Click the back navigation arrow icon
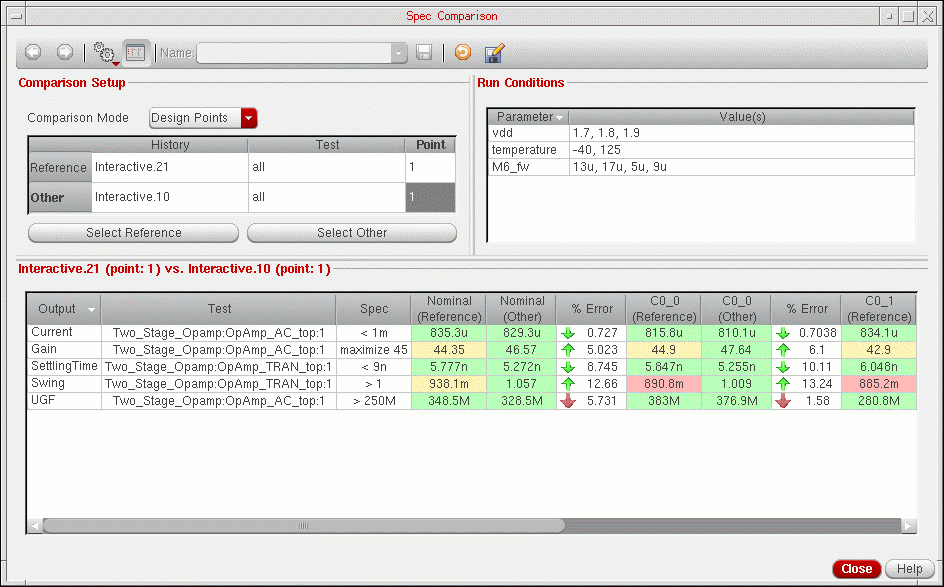Viewport: 944px width, 587px height. pyautogui.click(x=33, y=52)
